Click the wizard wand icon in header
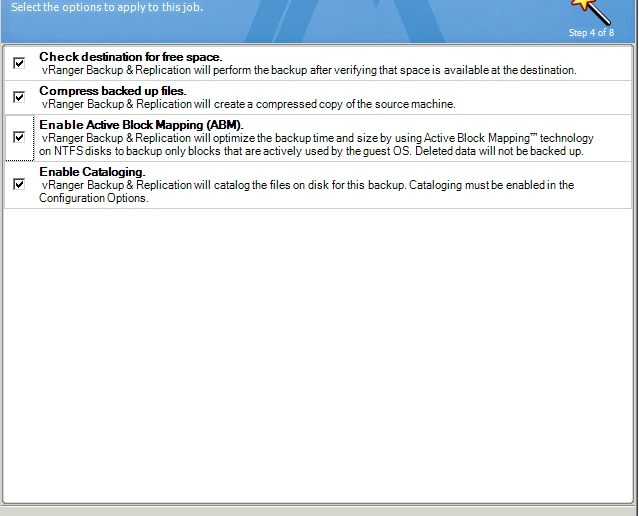This screenshot has height=516, width=639. tap(590, 11)
